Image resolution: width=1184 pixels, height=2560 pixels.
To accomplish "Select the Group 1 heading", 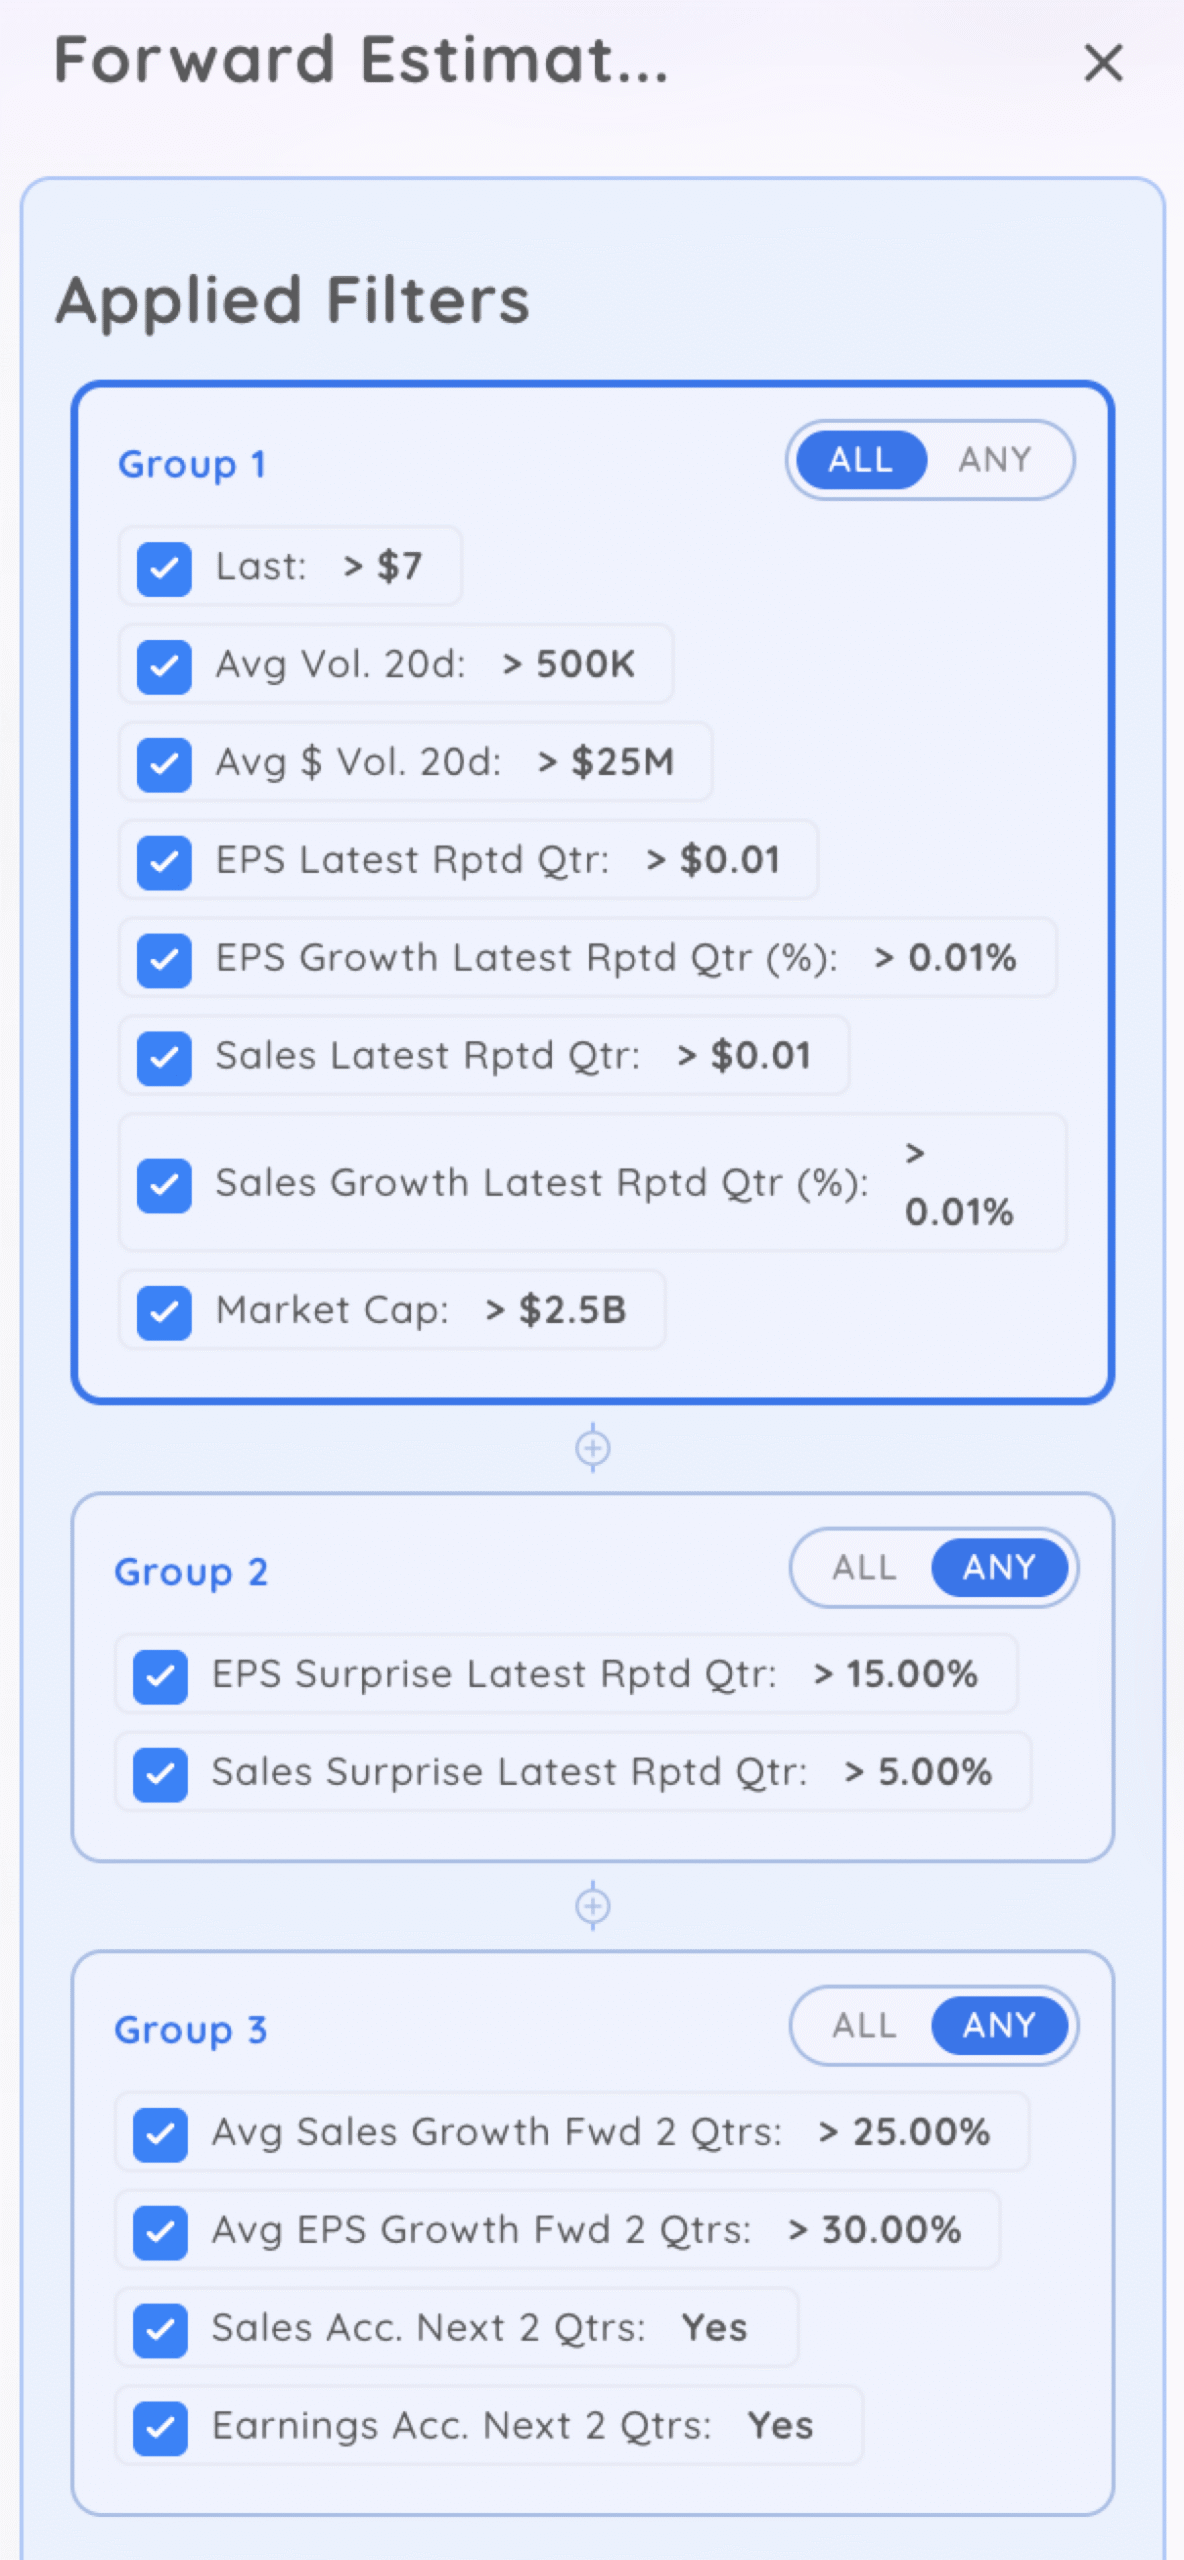I will tap(192, 465).
